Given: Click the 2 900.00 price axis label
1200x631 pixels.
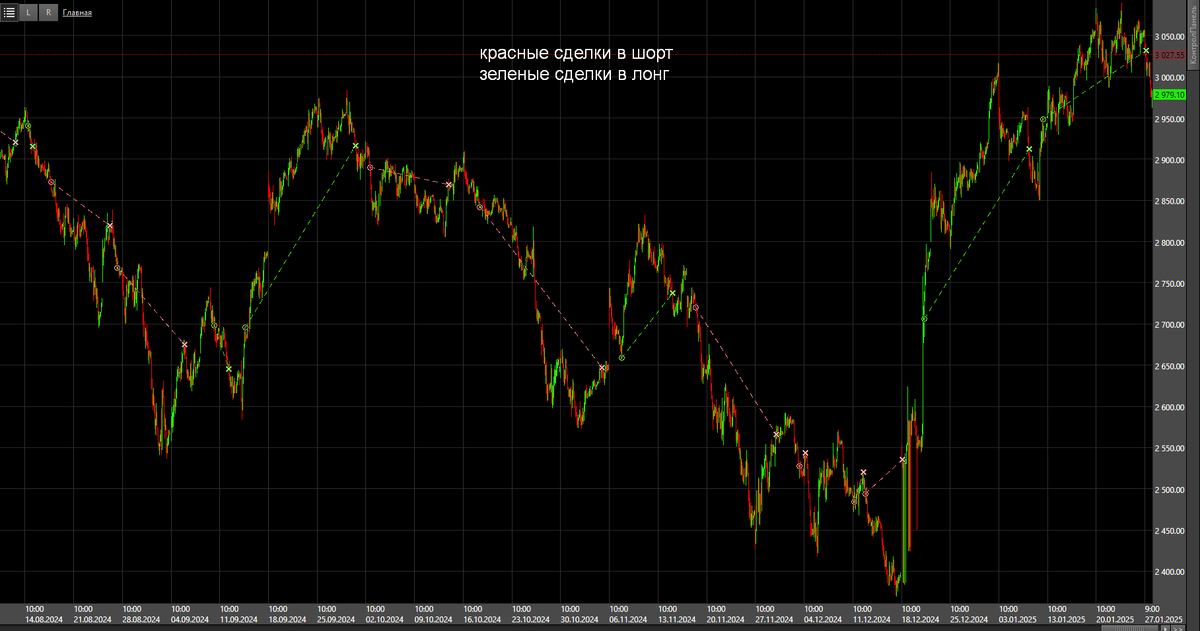Looking at the screenshot, I should tap(1169, 160).
